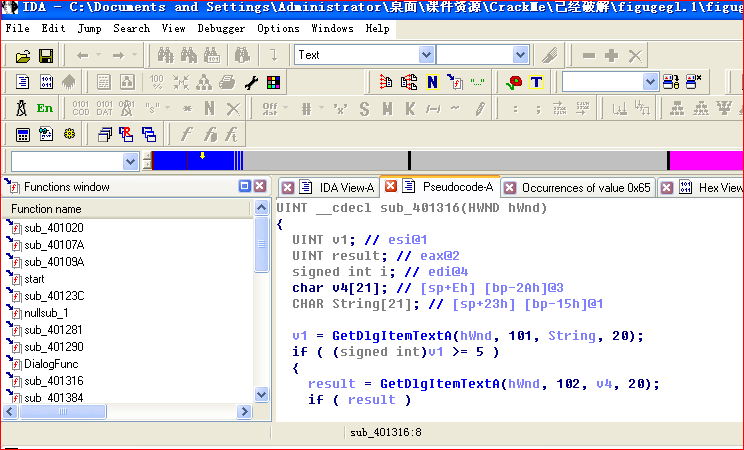Click sub_401316:8 in the status bar
744x450 pixels.
pyautogui.click(x=386, y=432)
